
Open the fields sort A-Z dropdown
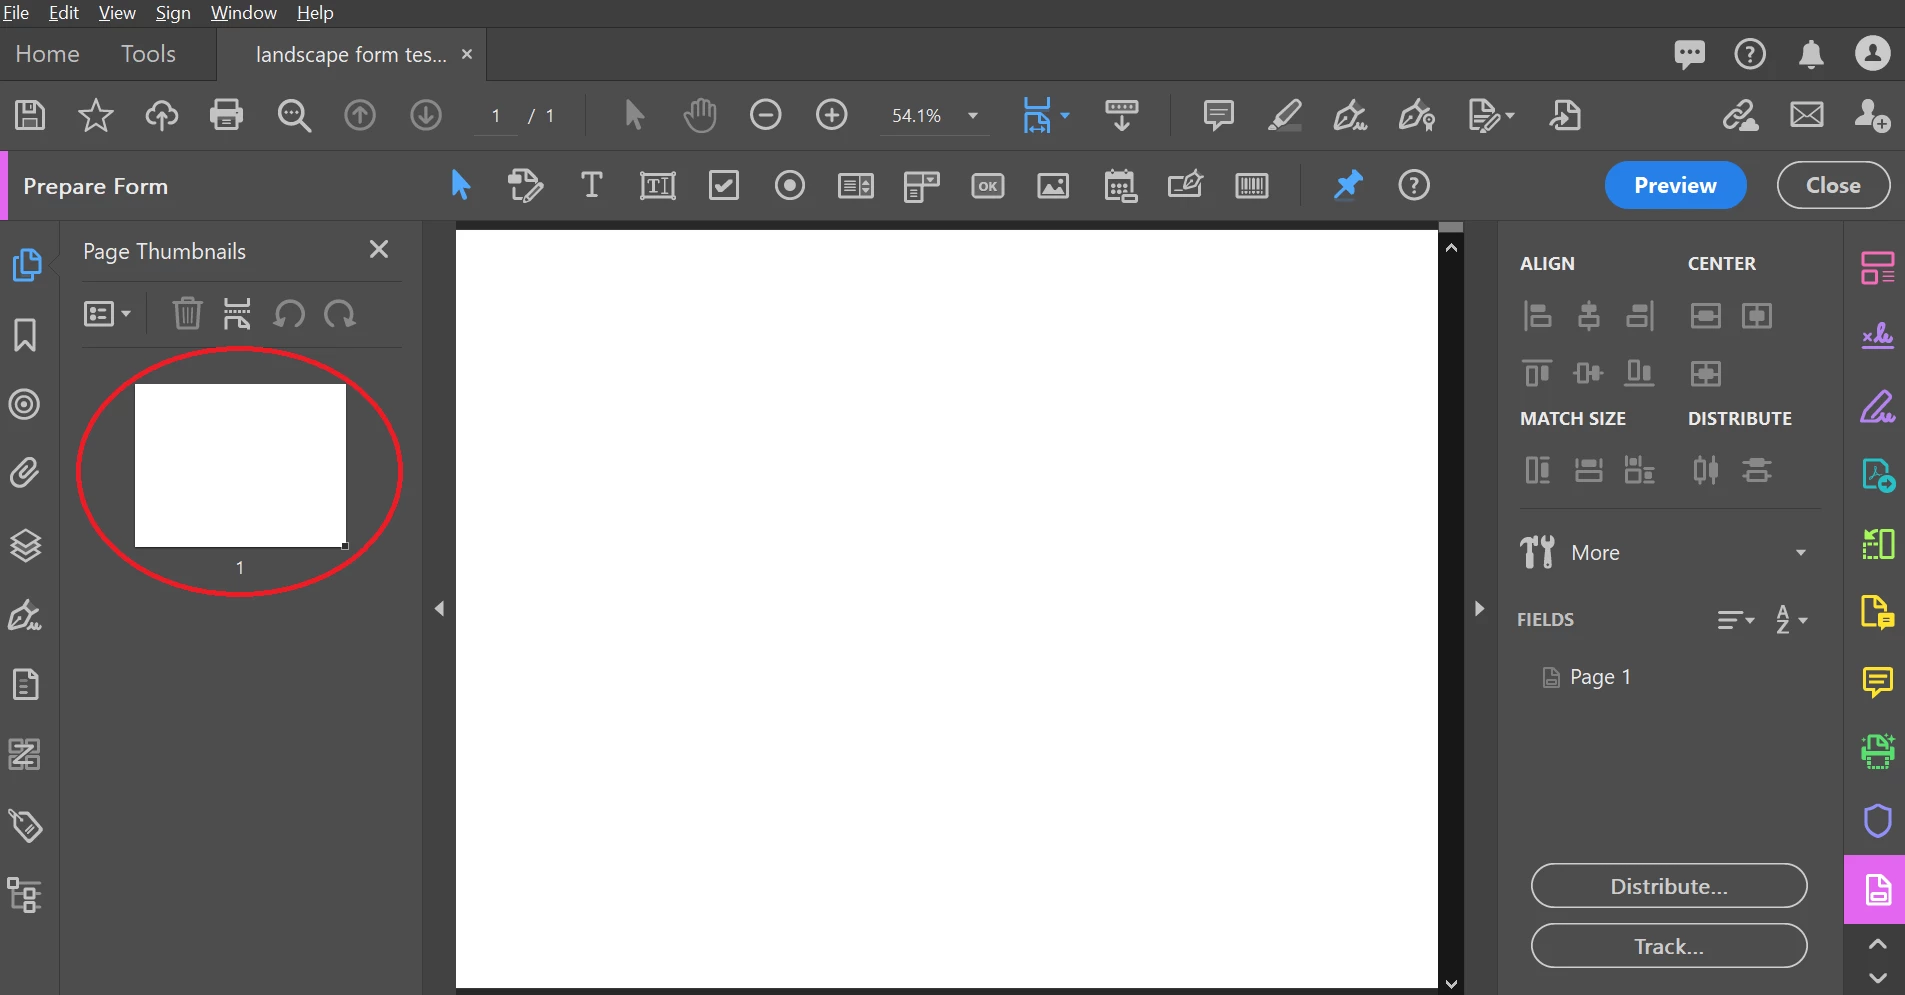(1791, 620)
